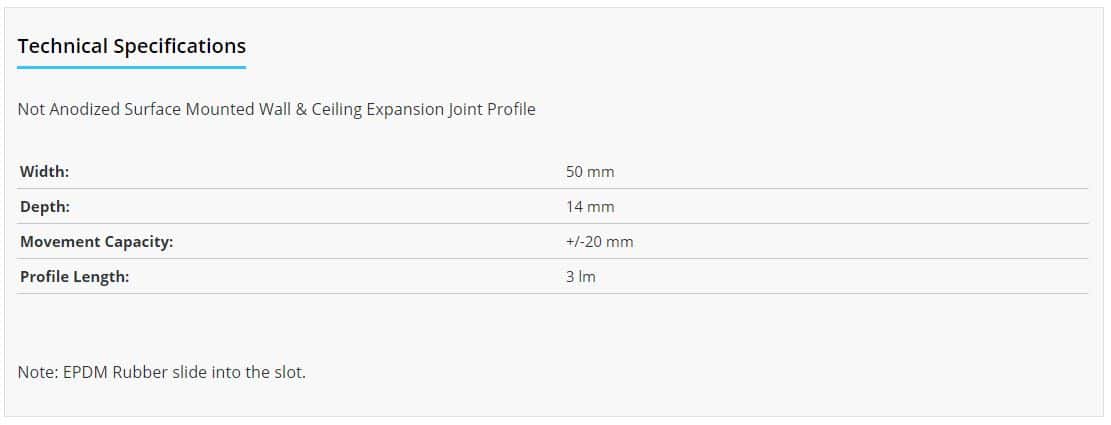The image size is (1111, 425).
Task: Click the 14 mm depth value
Action: [x=590, y=207]
